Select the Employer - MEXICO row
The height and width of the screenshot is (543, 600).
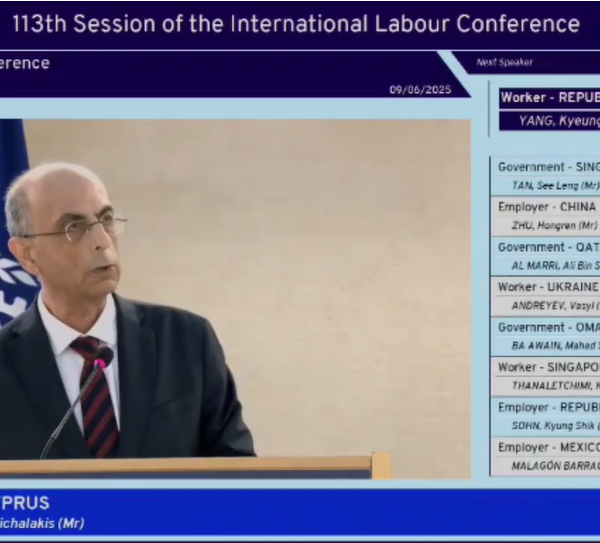click(545, 447)
